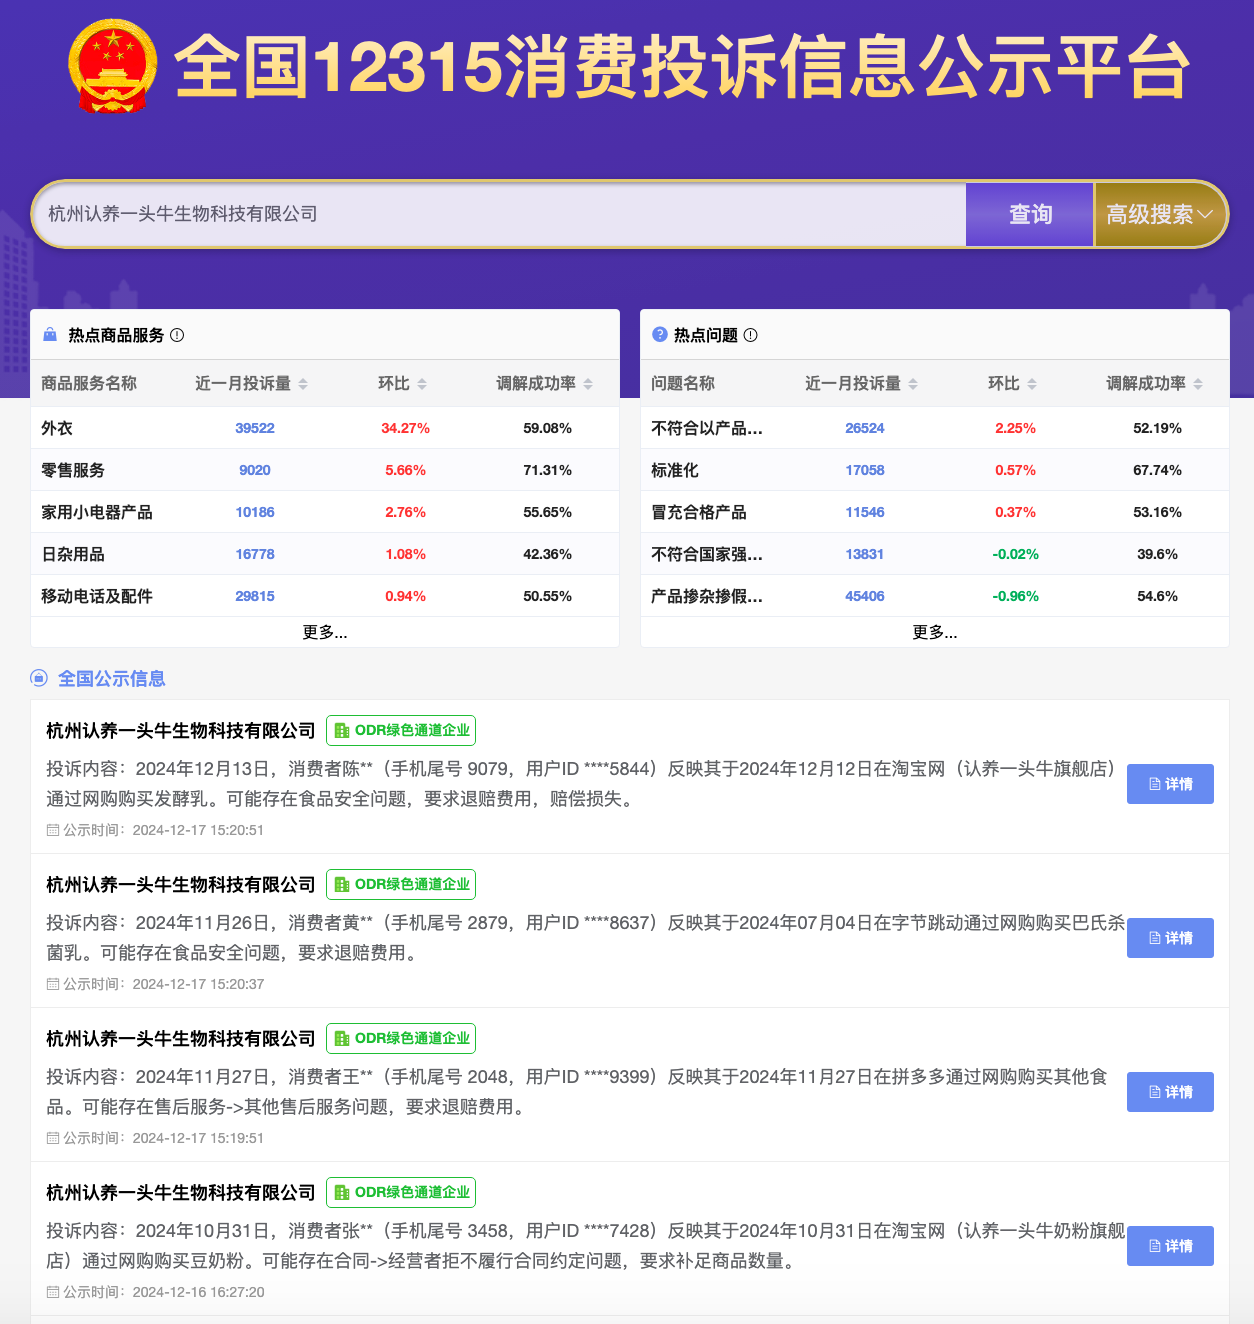Open the 零售服务 row
Image resolution: width=1254 pixels, height=1324 pixels.
[325, 470]
